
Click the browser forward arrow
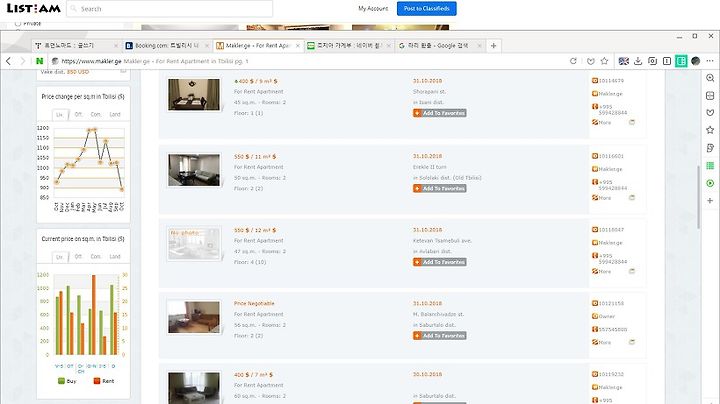tap(22, 61)
